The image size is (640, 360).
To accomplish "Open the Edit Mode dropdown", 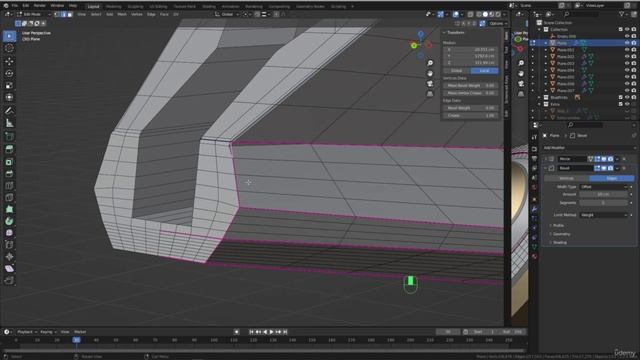I will click(x=33, y=14).
